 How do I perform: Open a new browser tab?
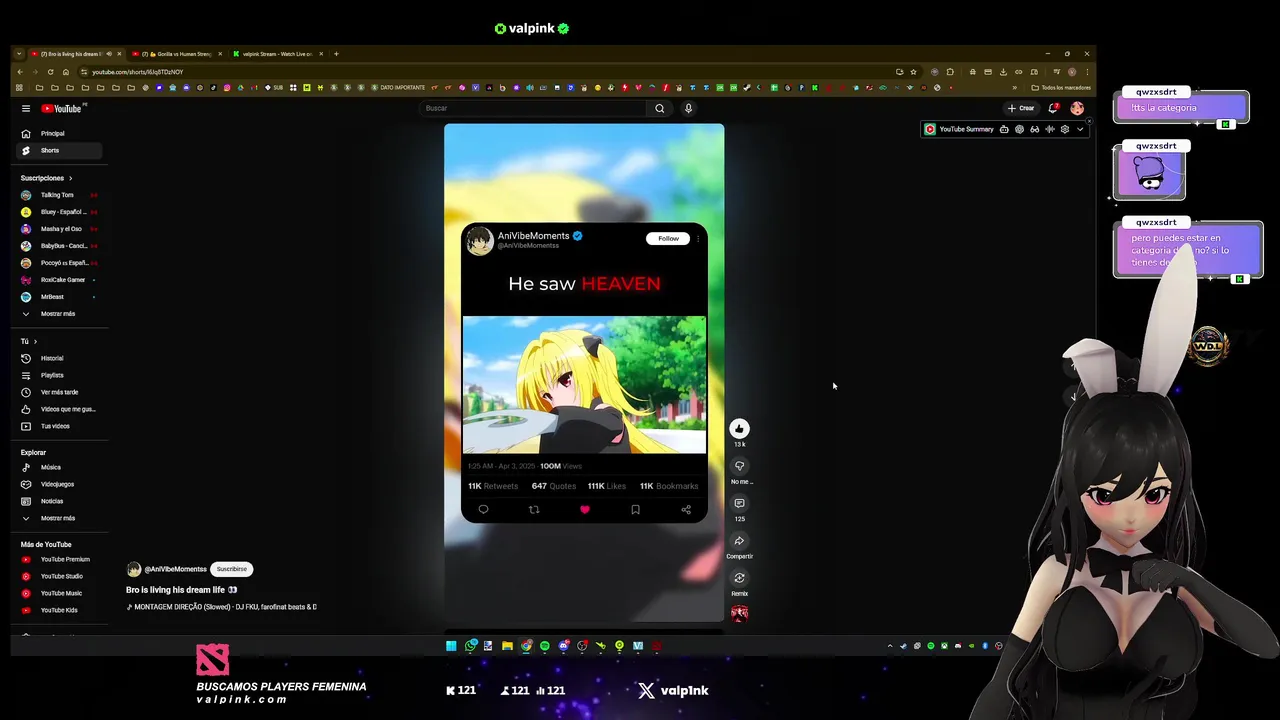(x=336, y=54)
